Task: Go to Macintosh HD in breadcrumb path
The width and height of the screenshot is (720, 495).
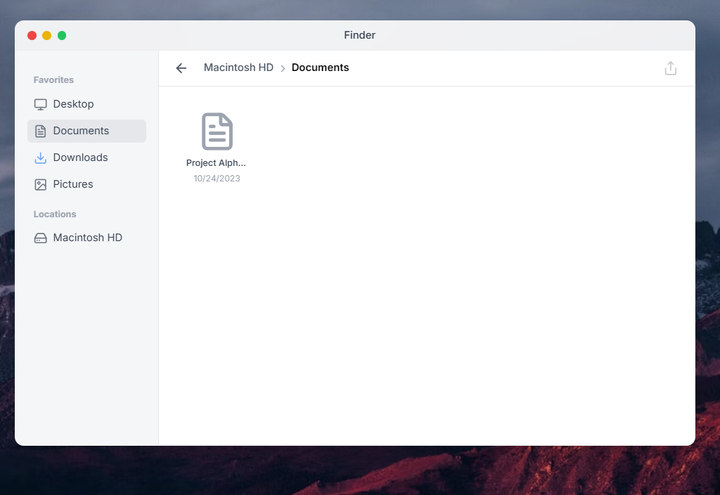Action: pyautogui.click(x=238, y=68)
